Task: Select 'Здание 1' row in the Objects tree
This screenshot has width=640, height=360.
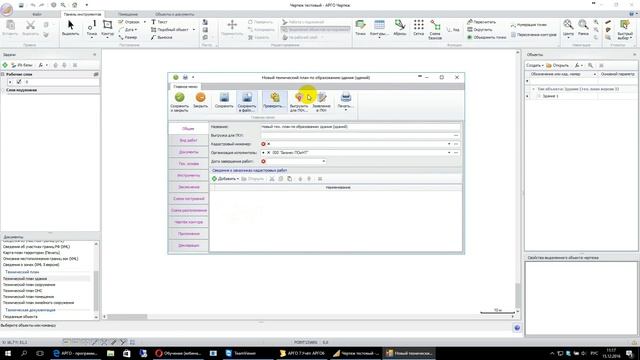Action: coord(550,96)
